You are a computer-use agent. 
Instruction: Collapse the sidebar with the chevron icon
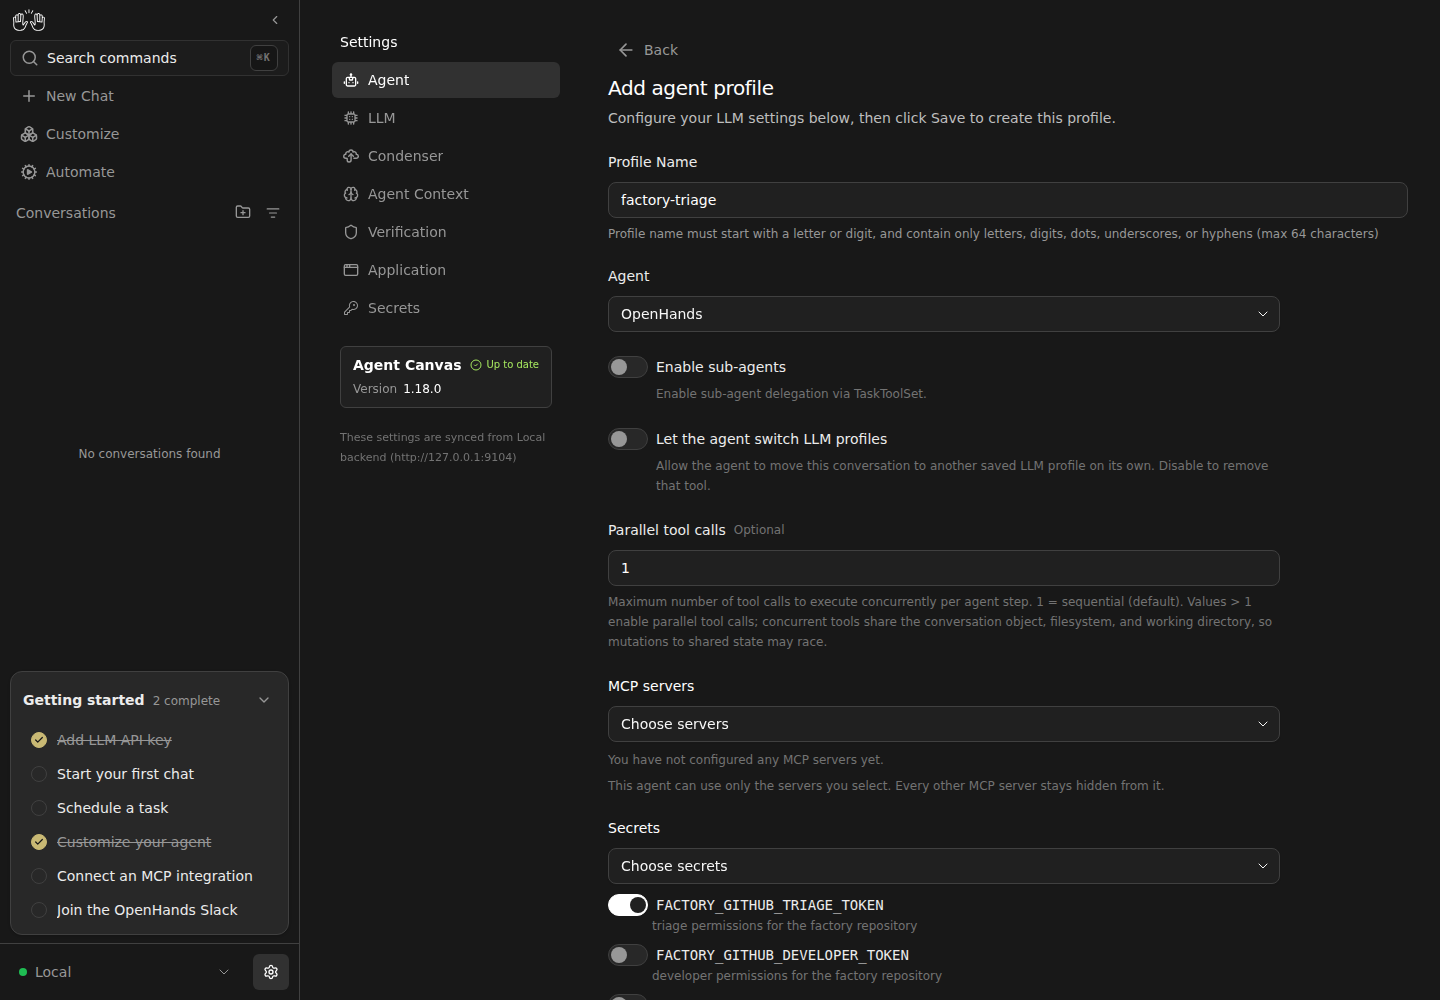coord(275,20)
